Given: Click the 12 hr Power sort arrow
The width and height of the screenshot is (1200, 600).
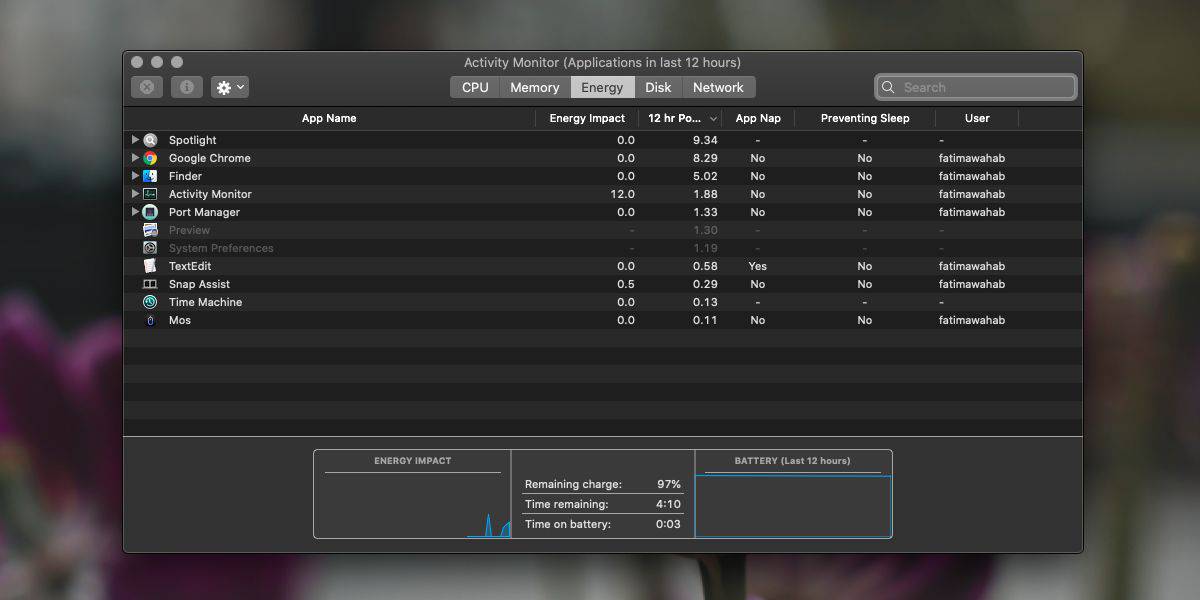Looking at the screenshot, I should click(x=713, y=119).
